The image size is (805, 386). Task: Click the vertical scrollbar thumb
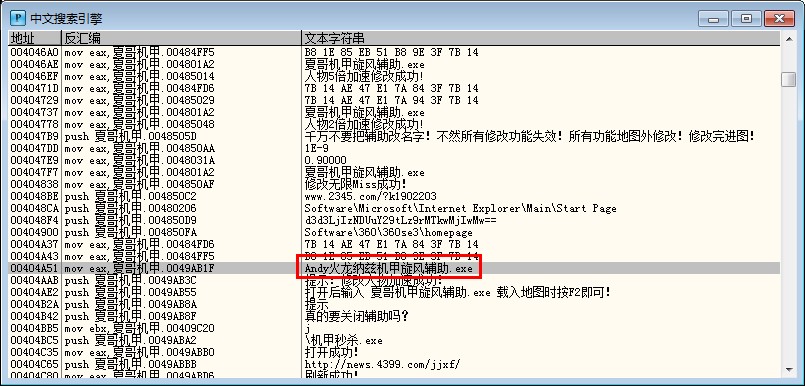pyautogui.click(x=789, y=80)
